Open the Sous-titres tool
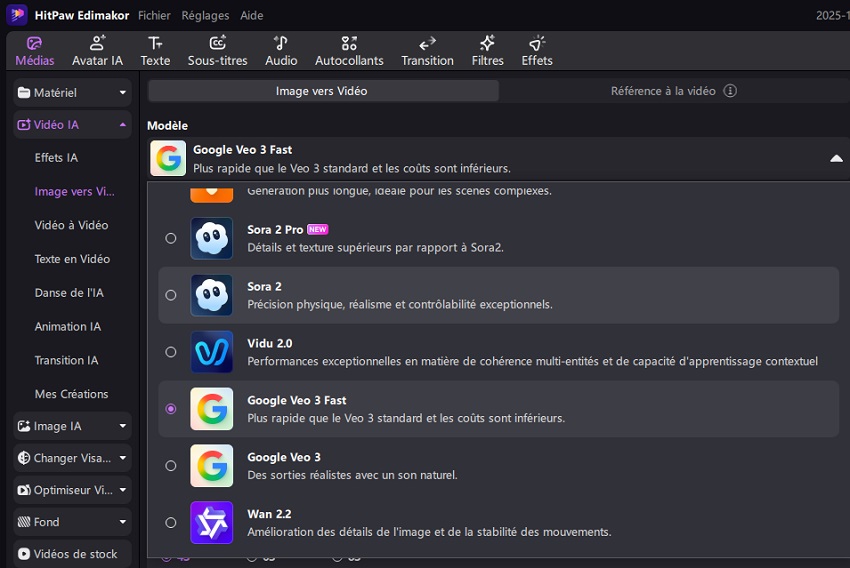The image size is (850, 568). (x=217, y=51)
